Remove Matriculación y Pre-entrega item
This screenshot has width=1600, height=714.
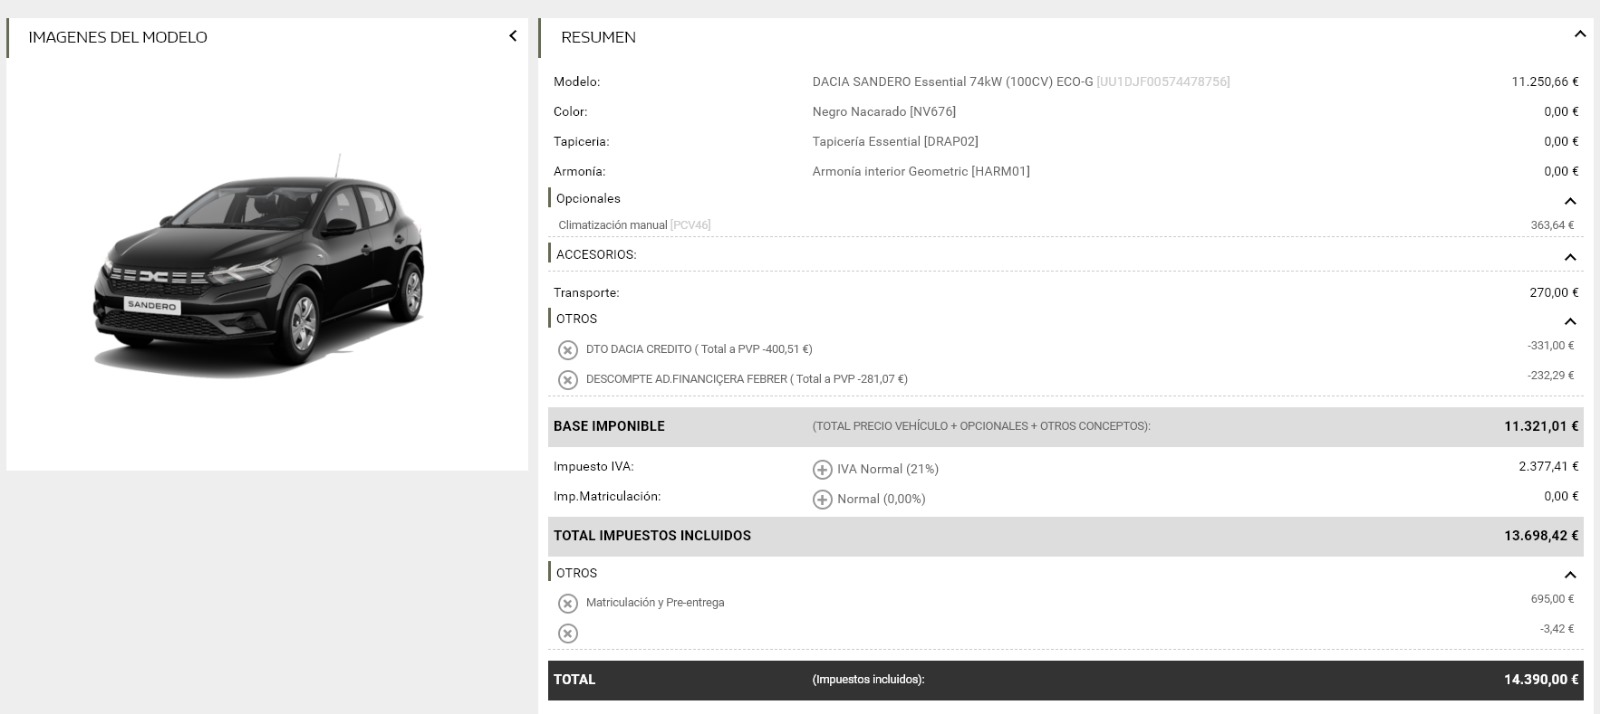[x=567, y=603]
